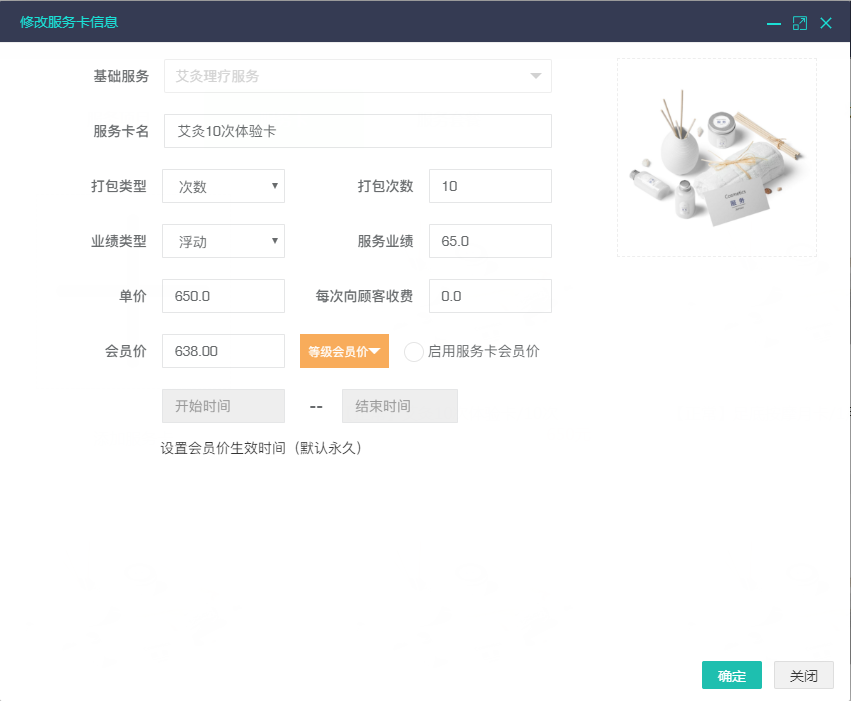
Task: Click the 设置会员价生效时间 hint text
Action: pos(261,448)
